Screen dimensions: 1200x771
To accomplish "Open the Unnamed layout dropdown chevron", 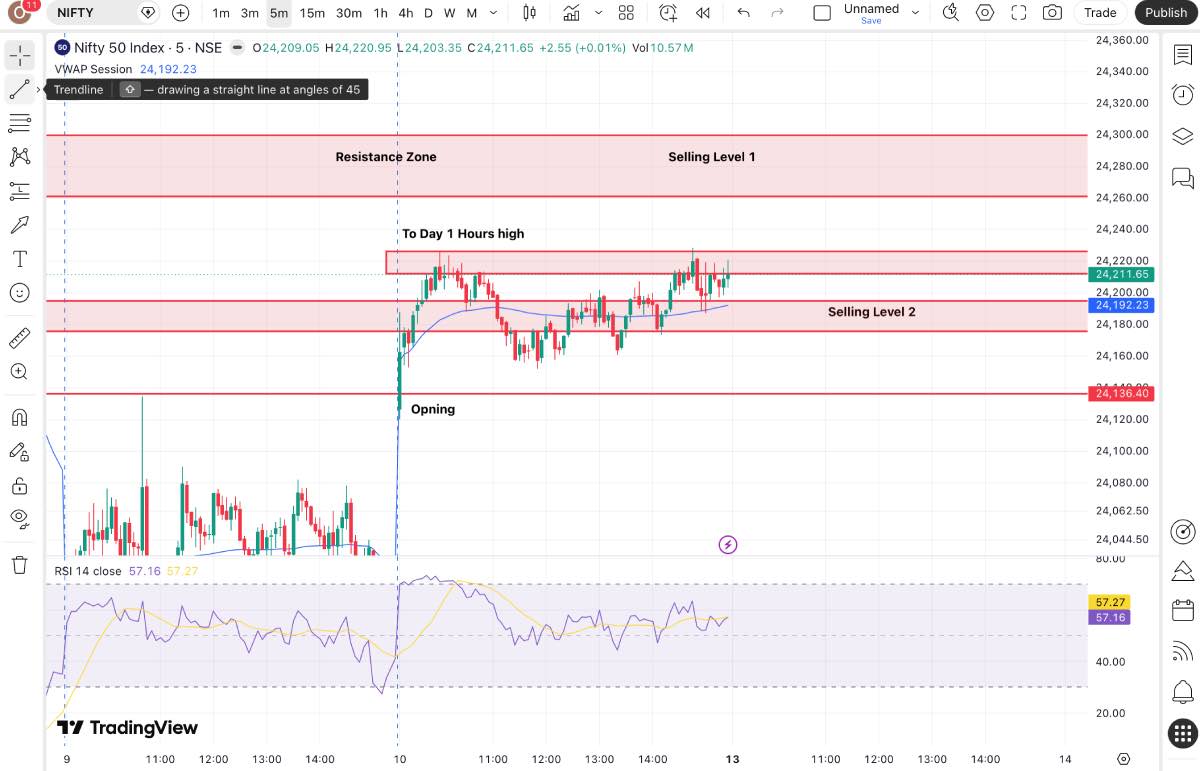I will [x=915, y=13].
